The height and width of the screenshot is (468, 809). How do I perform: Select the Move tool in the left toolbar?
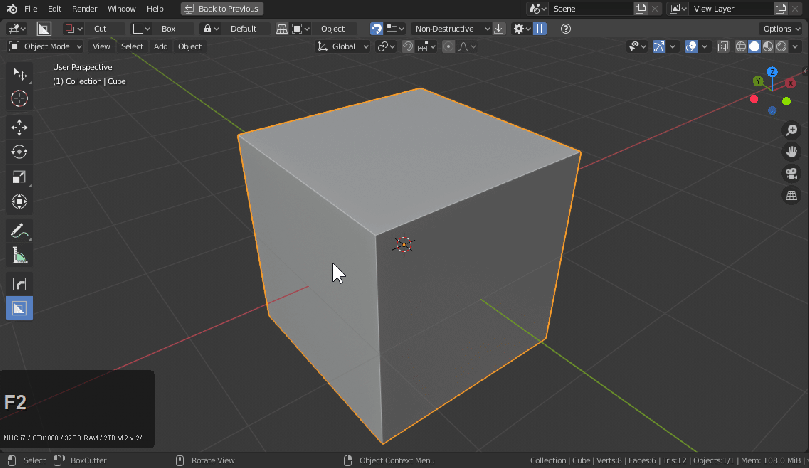pos(19,126)
